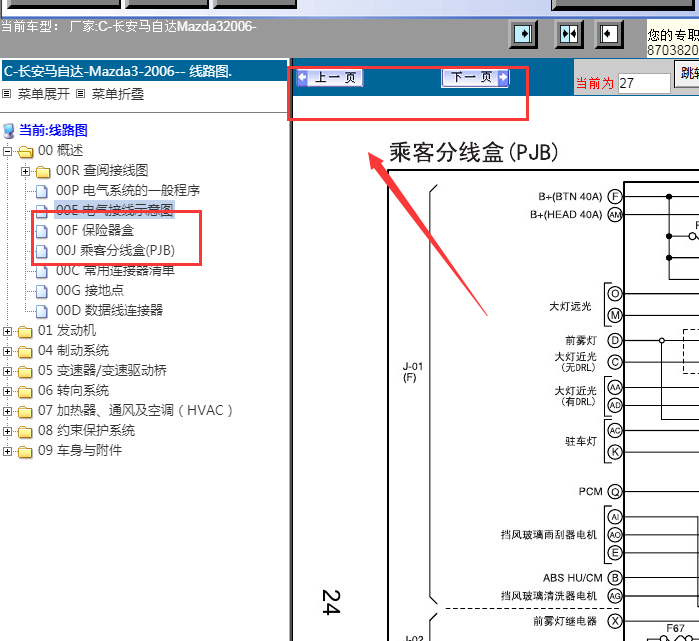Viewport: 699px width, 641px height.
Task: Click the middle split-panels arrow icon
Action: point(569,34)
